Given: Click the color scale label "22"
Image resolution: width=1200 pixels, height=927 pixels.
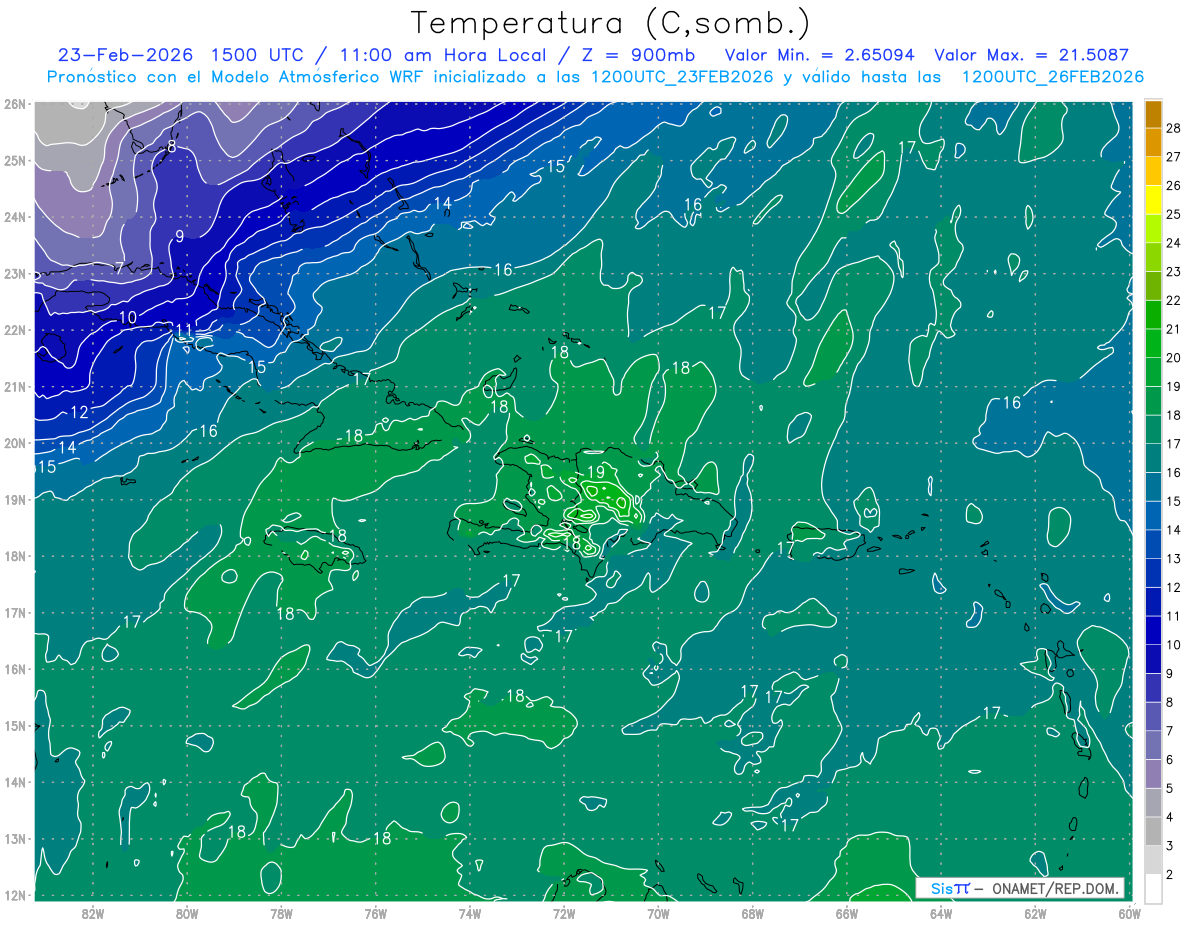Looking at the screenshot, I should pyautogui.click(x=1173, y=300).
